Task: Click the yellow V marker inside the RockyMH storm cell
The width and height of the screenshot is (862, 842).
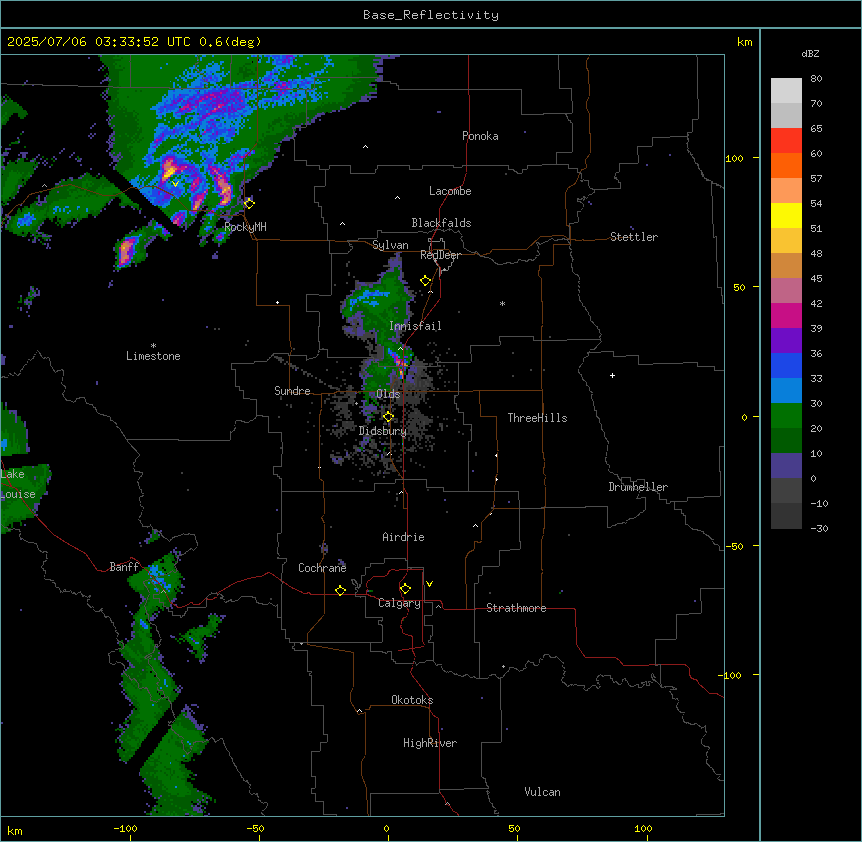Action: click(175, 184)
